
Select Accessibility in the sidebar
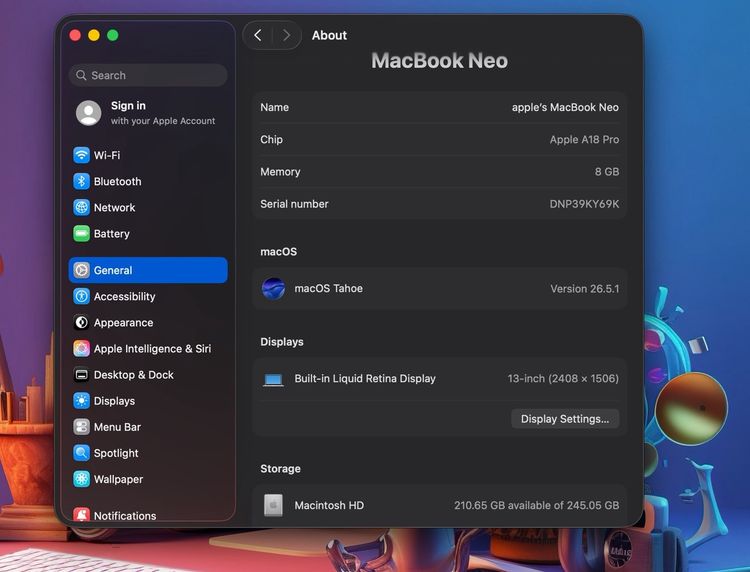148,297
